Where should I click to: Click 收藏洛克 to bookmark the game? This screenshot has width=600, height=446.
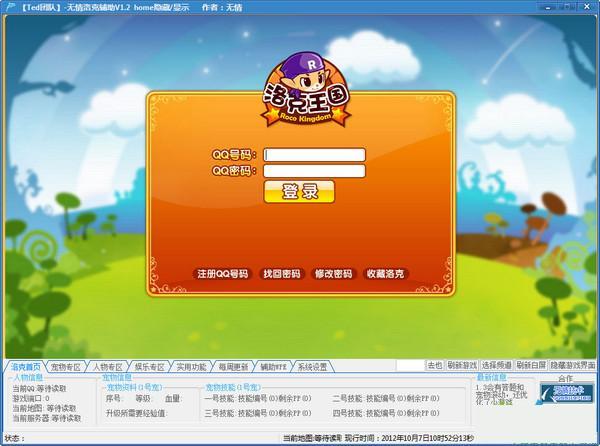(385, 274)
